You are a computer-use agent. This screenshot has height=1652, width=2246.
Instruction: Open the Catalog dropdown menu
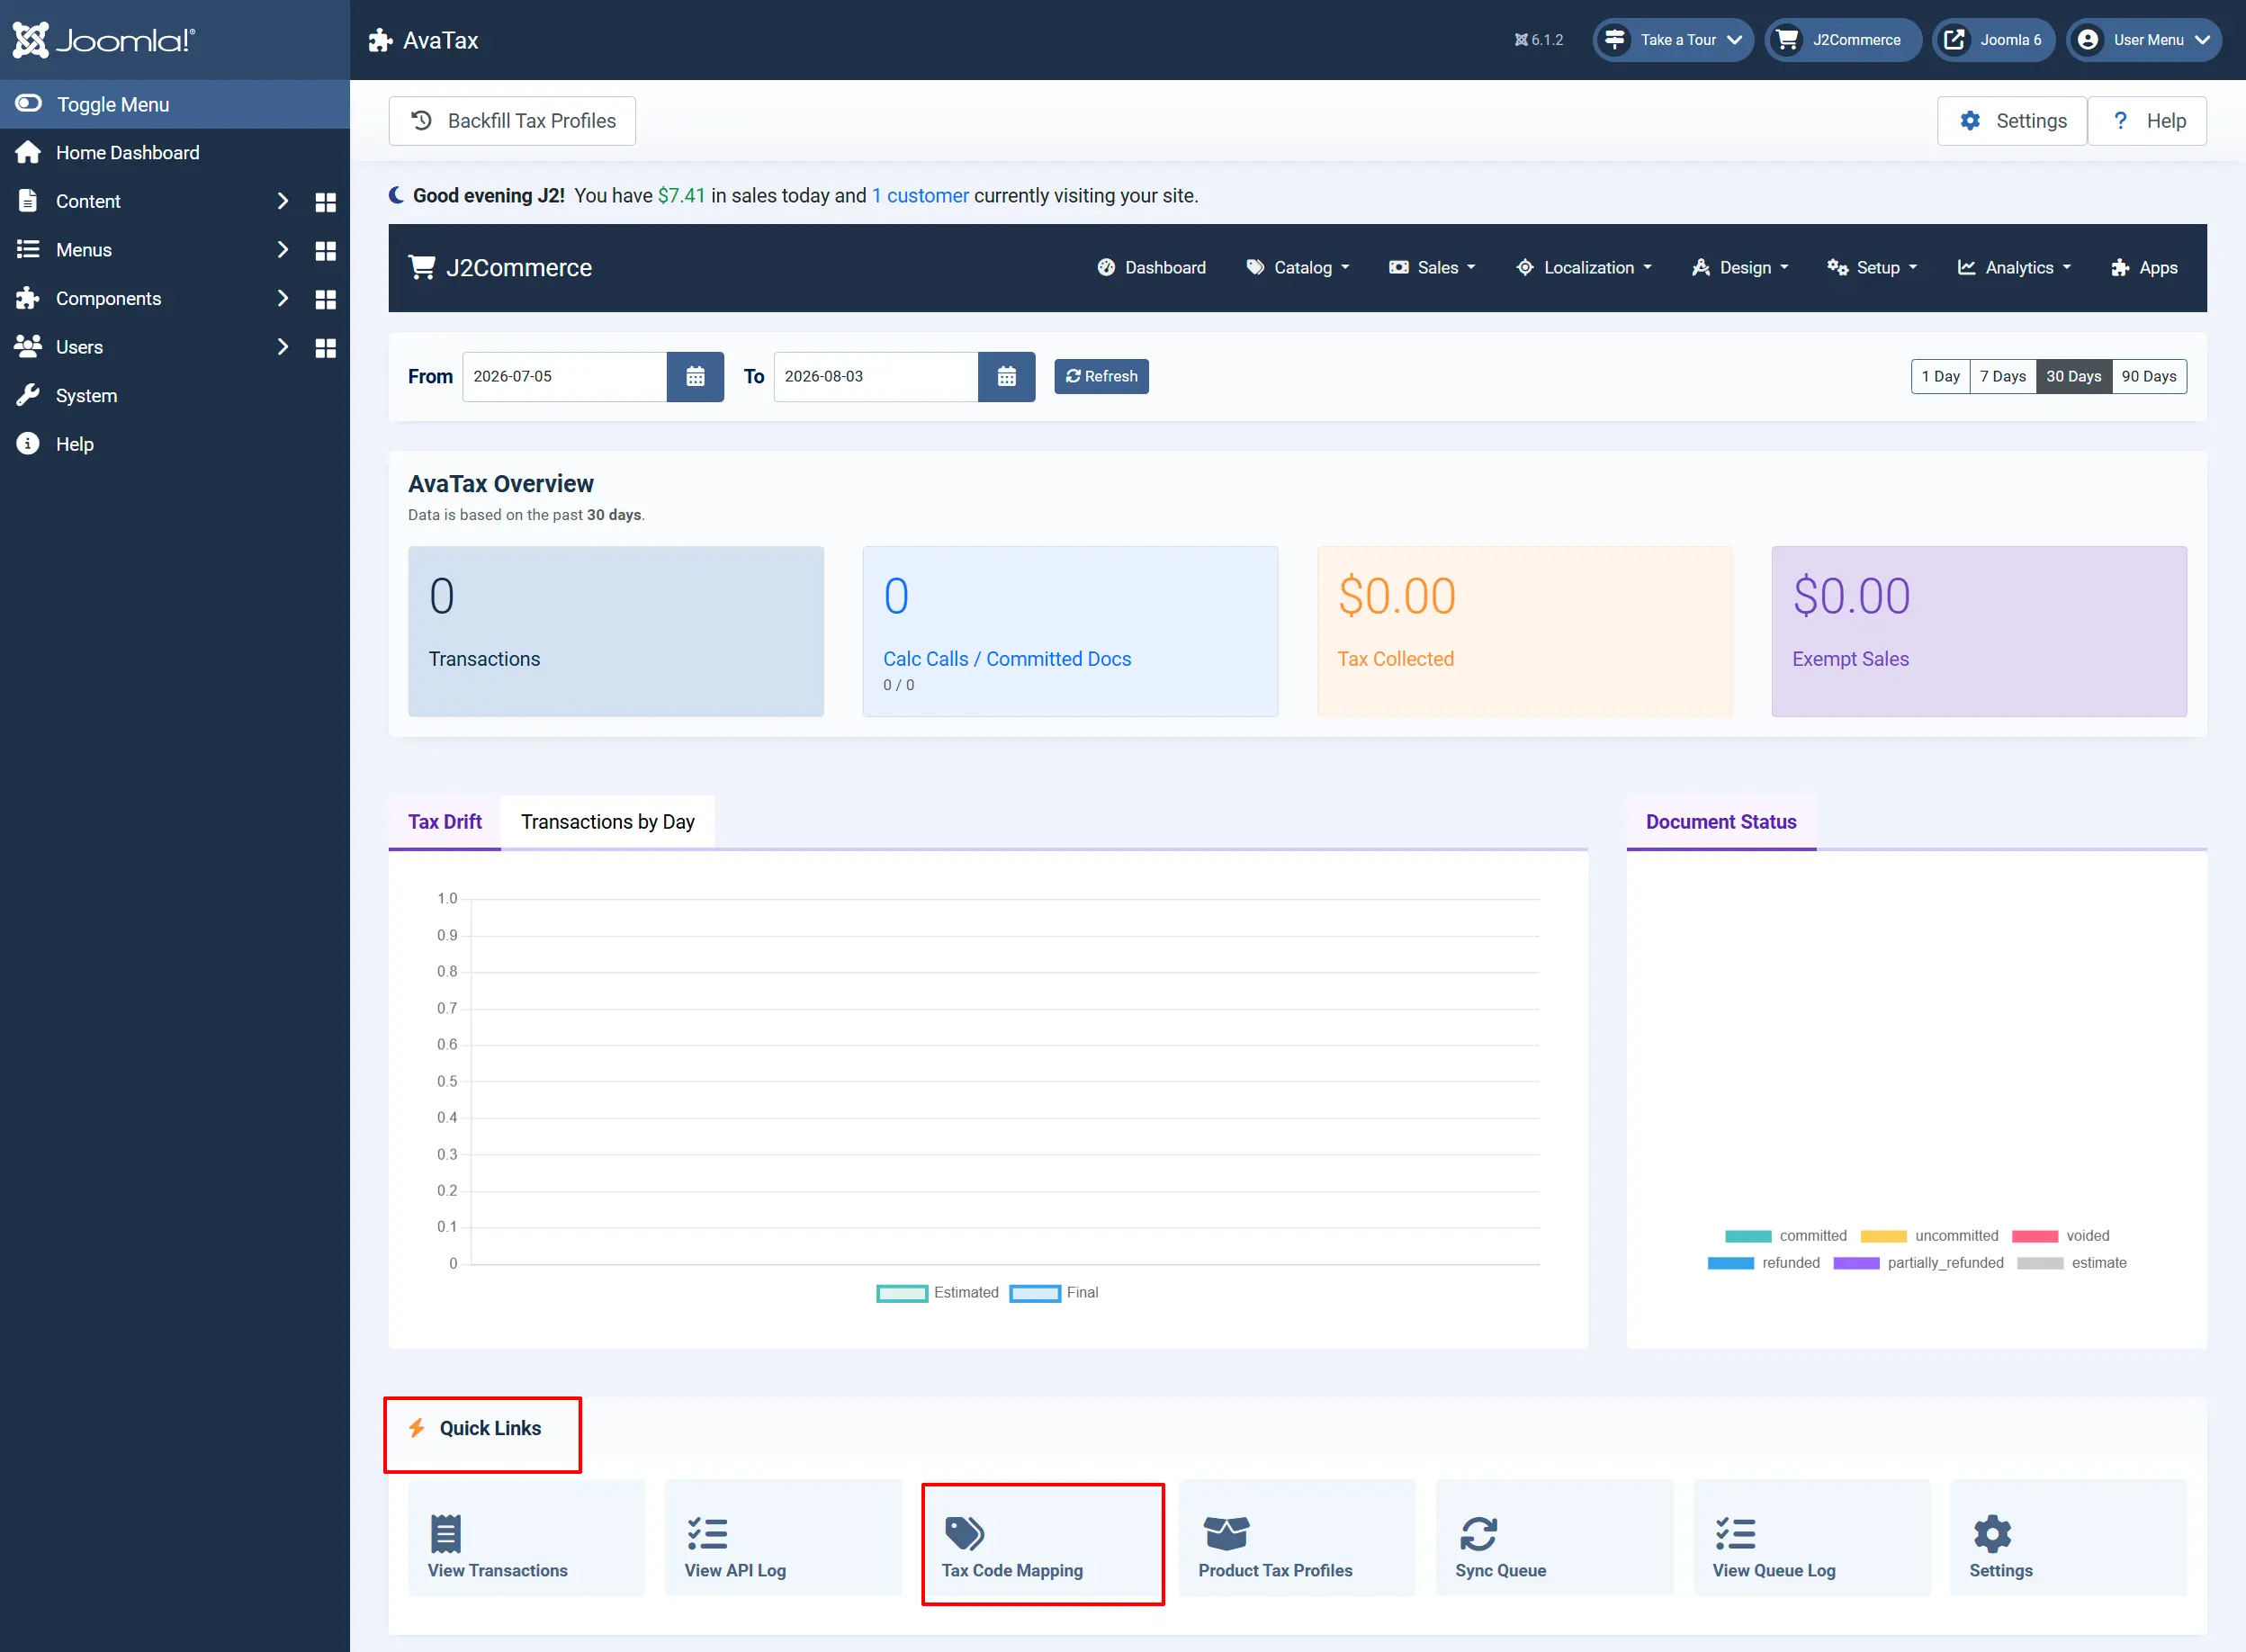click(1297, 268)
